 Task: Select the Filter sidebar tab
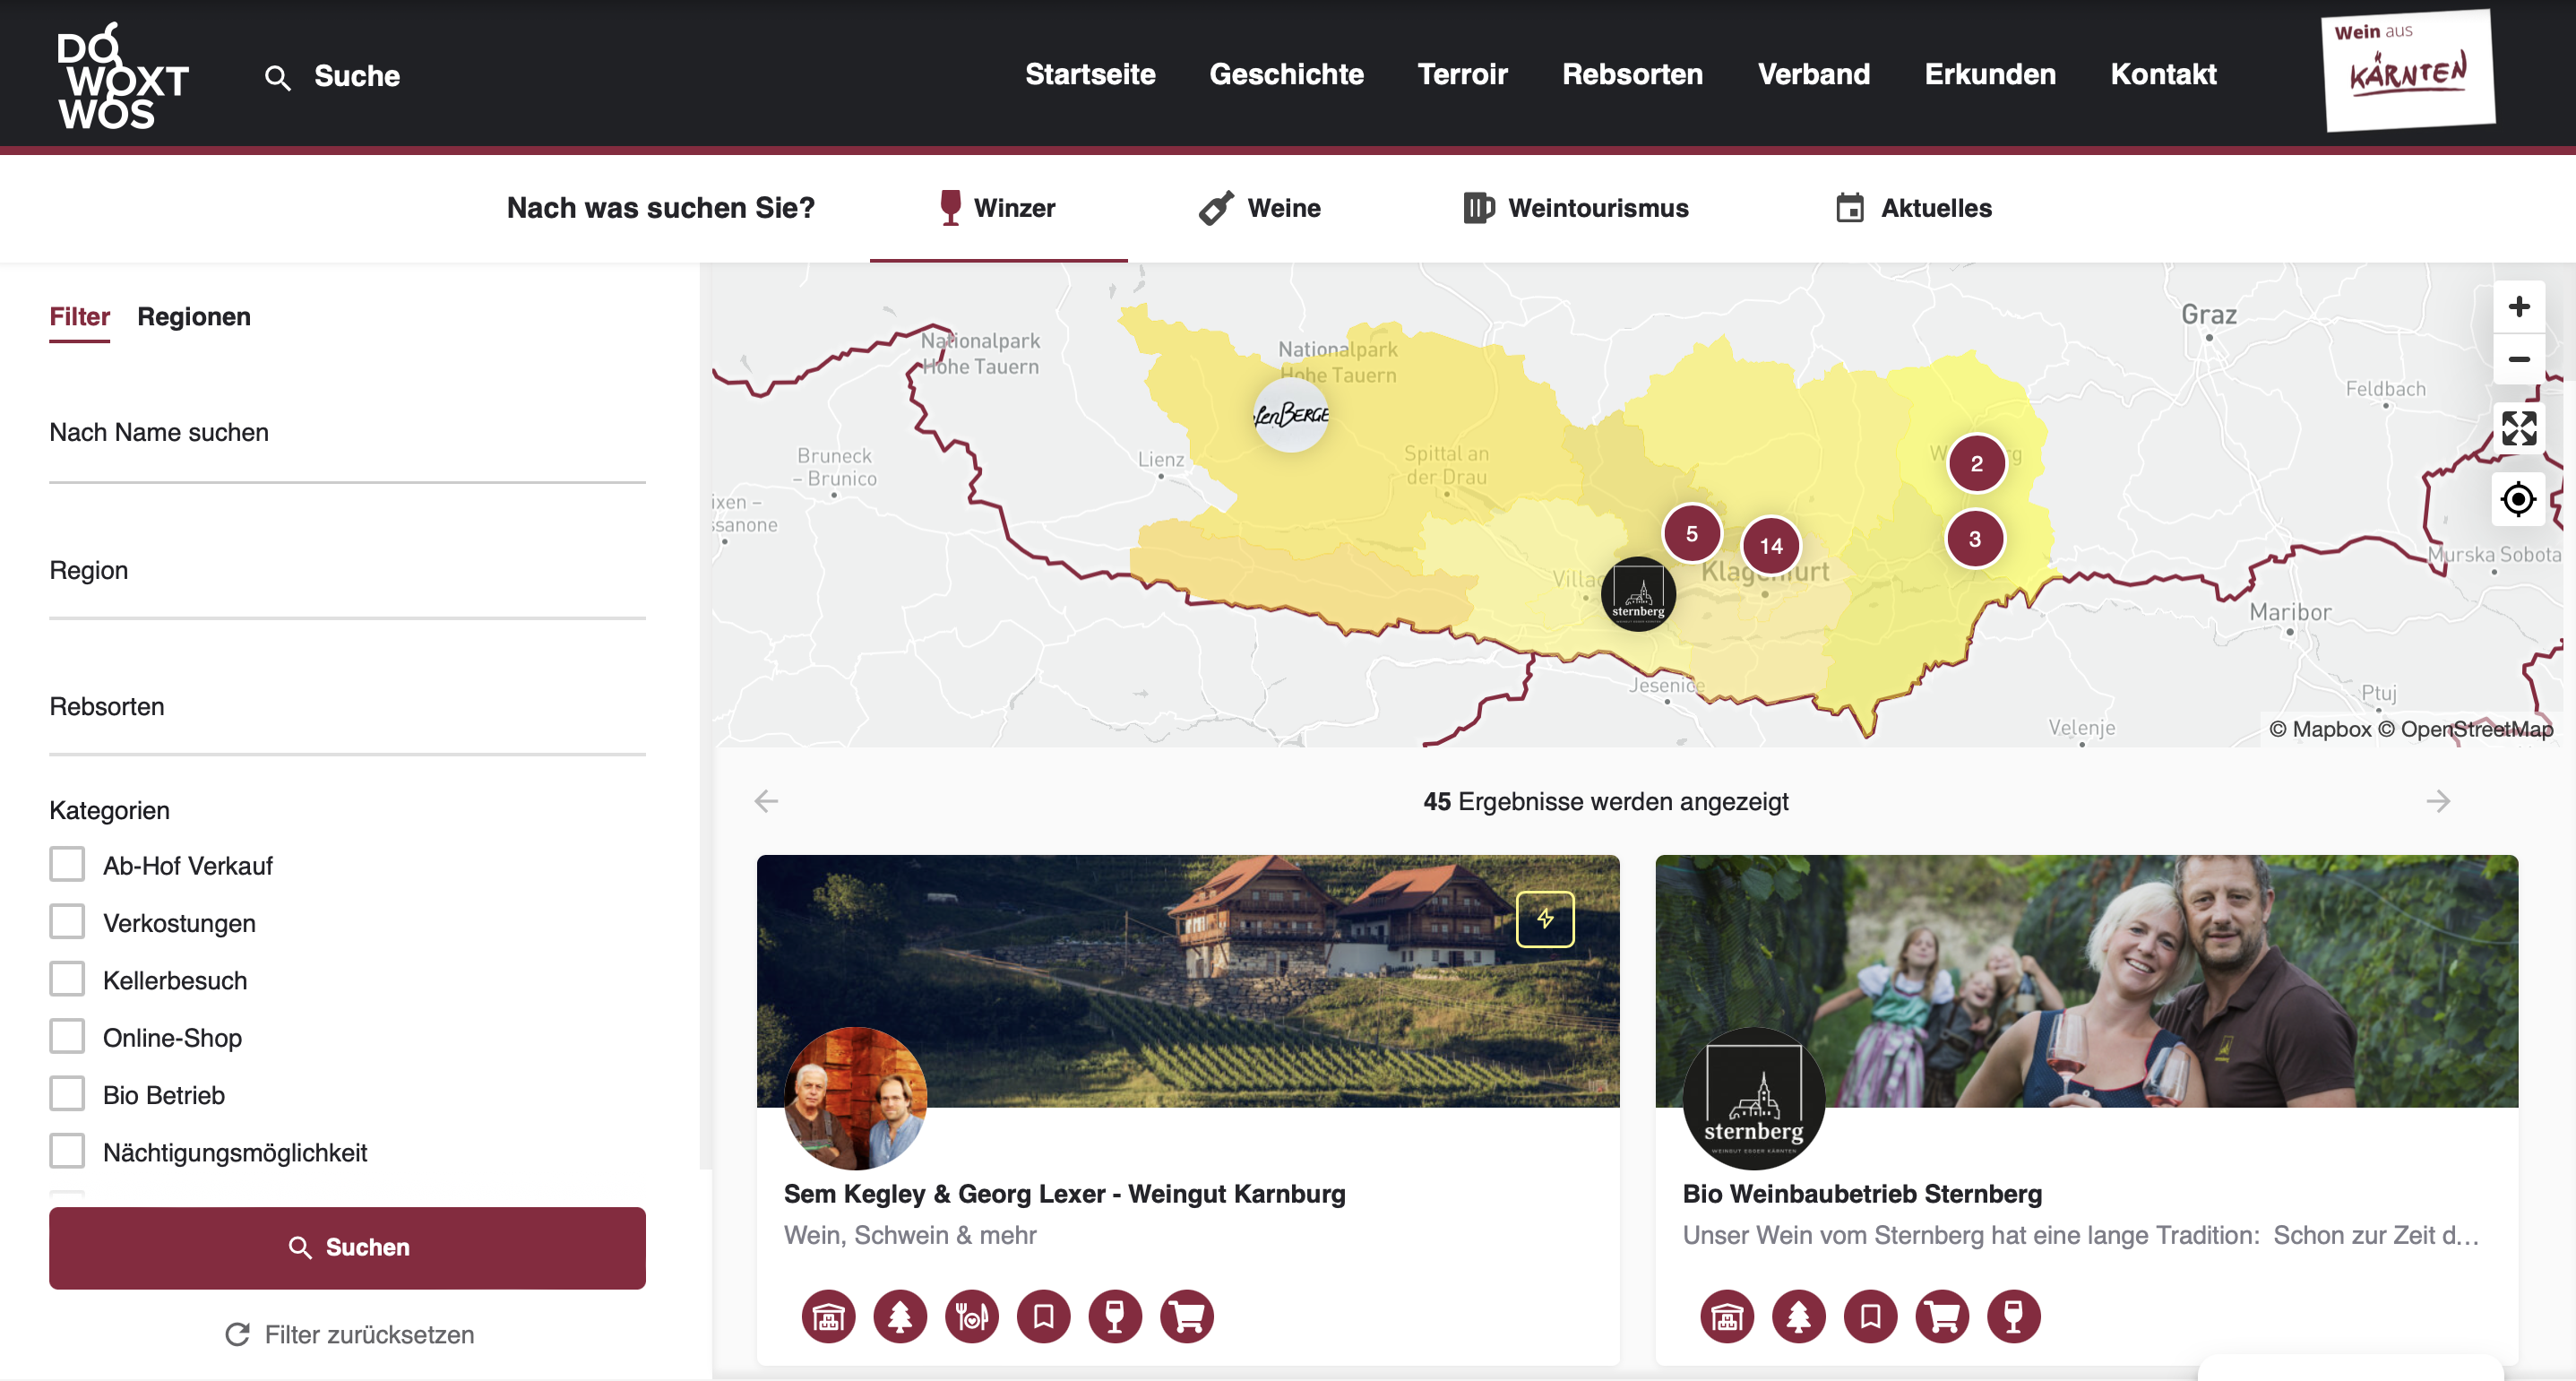point(80,317)
